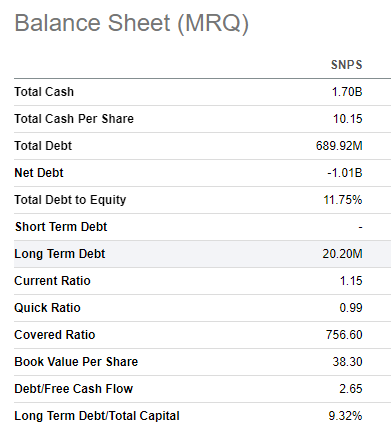The width and height of the screenshot is (391, 432).
Task: Select the 9.32% total capital value
Action: 345,416
